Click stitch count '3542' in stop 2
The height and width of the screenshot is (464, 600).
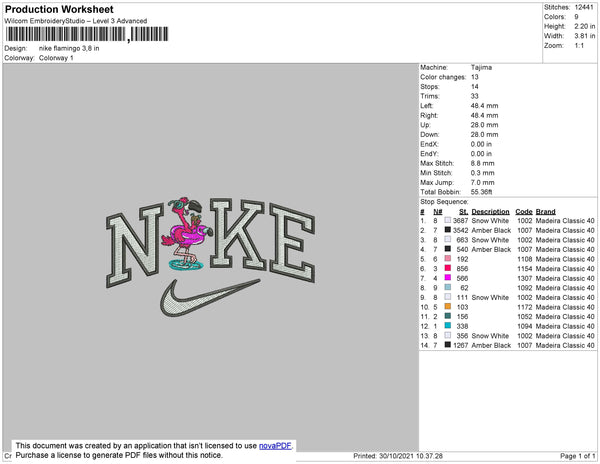pyautogui.click(x=460, y=230)
